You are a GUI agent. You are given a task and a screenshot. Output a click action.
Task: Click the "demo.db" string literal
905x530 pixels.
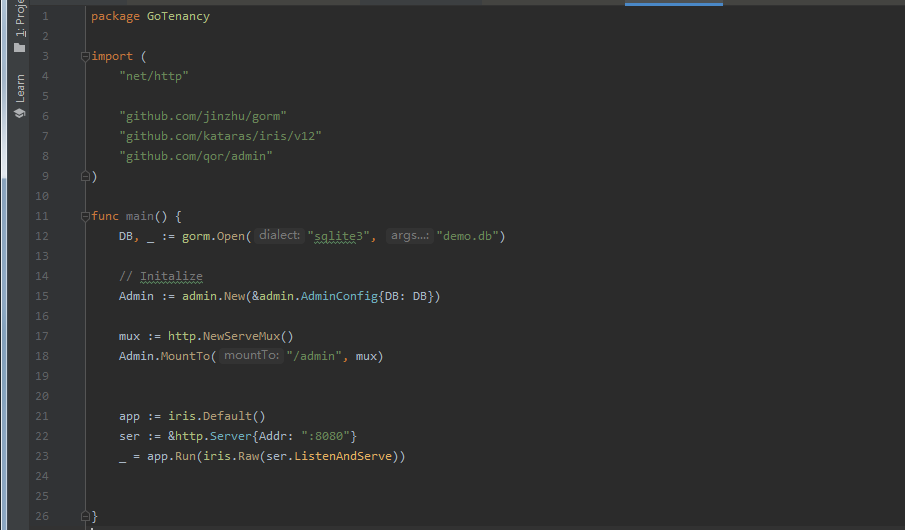pyautogui.click(x=468, y=236)
